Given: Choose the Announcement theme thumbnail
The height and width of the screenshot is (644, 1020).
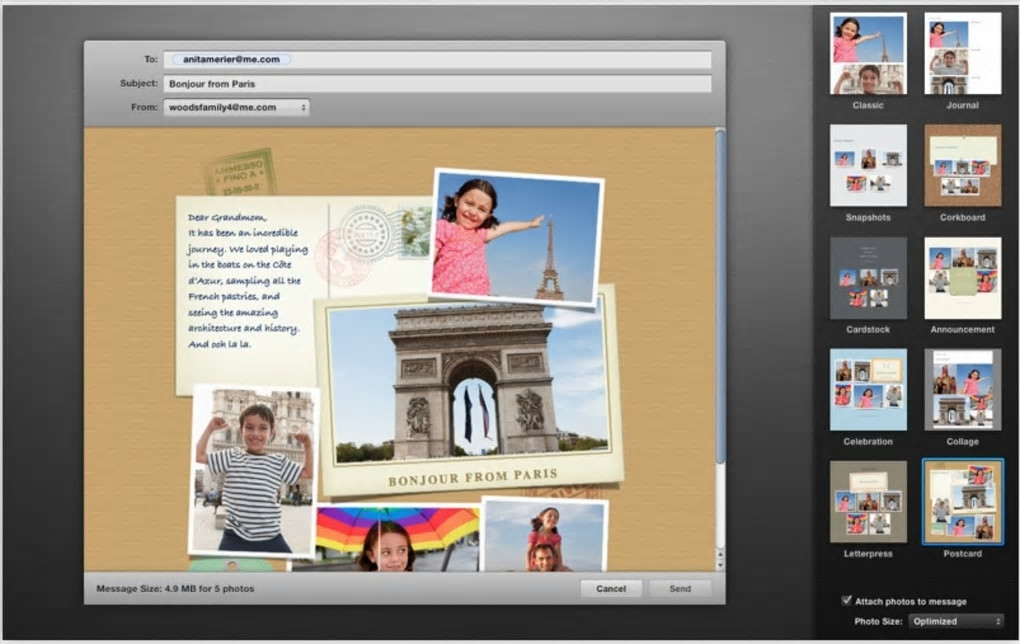Looking at the screenshot, I should pyautogui.click(x=962, y=278).
